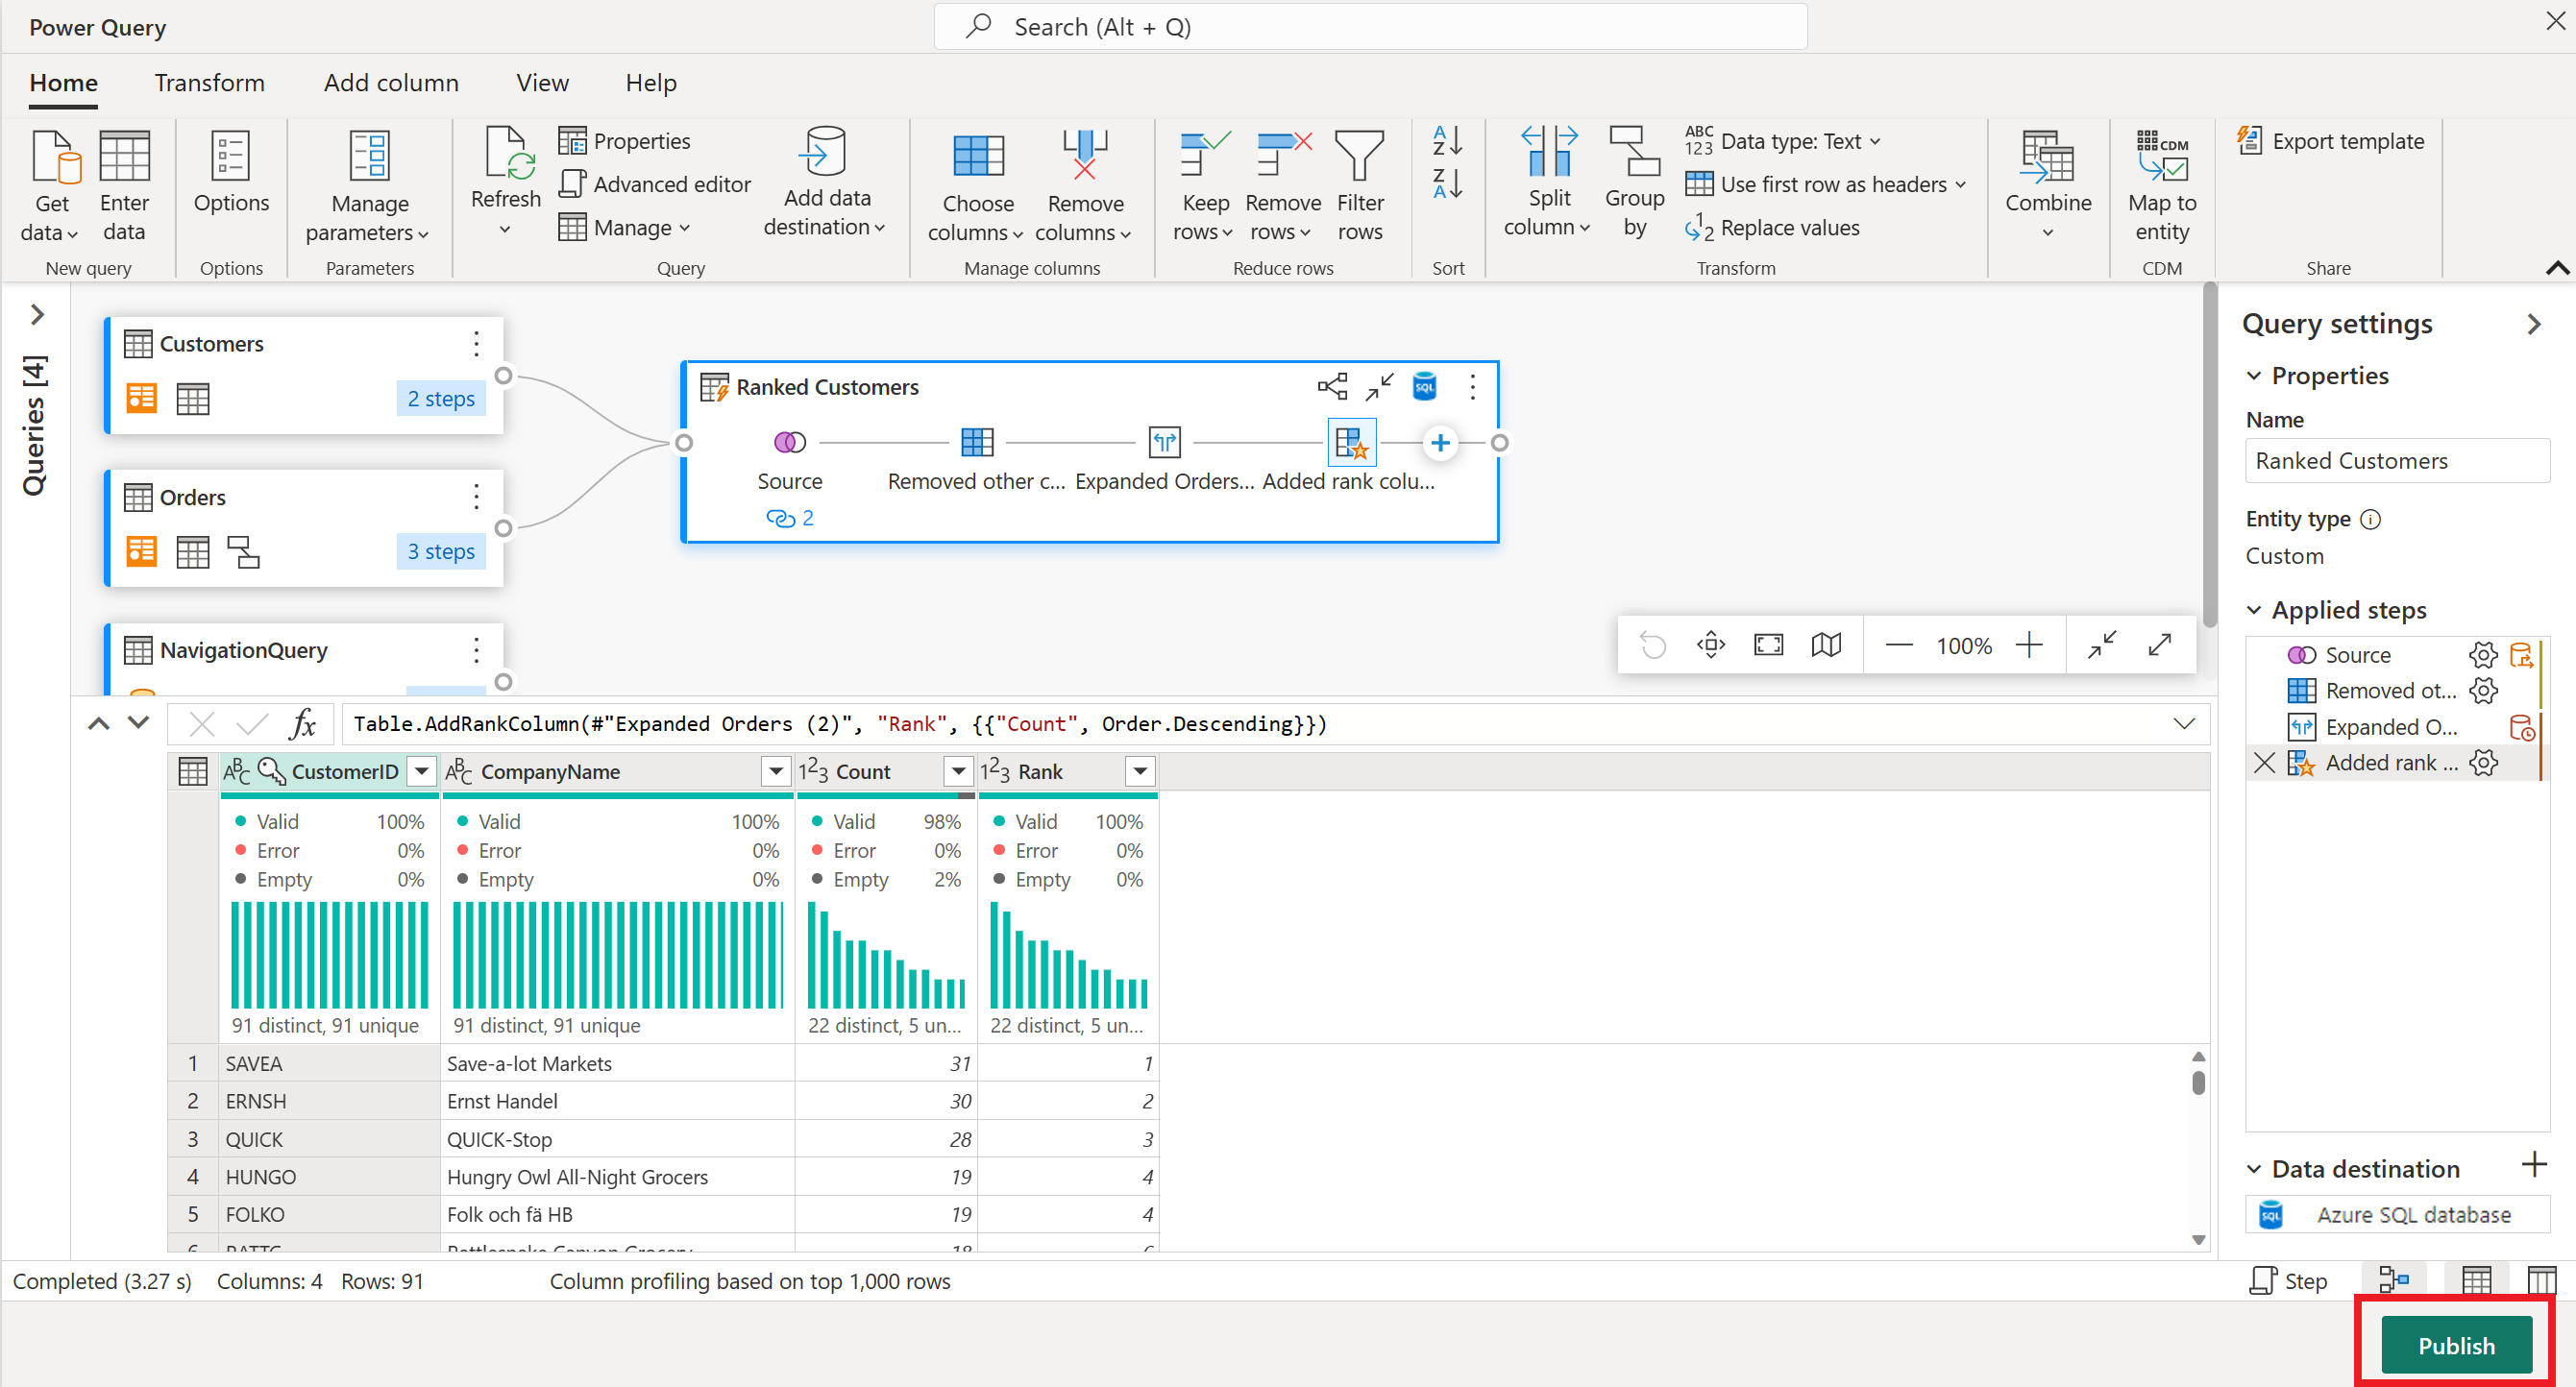Click the Export template icon

pyautogui.click(x=2252, y=140)
